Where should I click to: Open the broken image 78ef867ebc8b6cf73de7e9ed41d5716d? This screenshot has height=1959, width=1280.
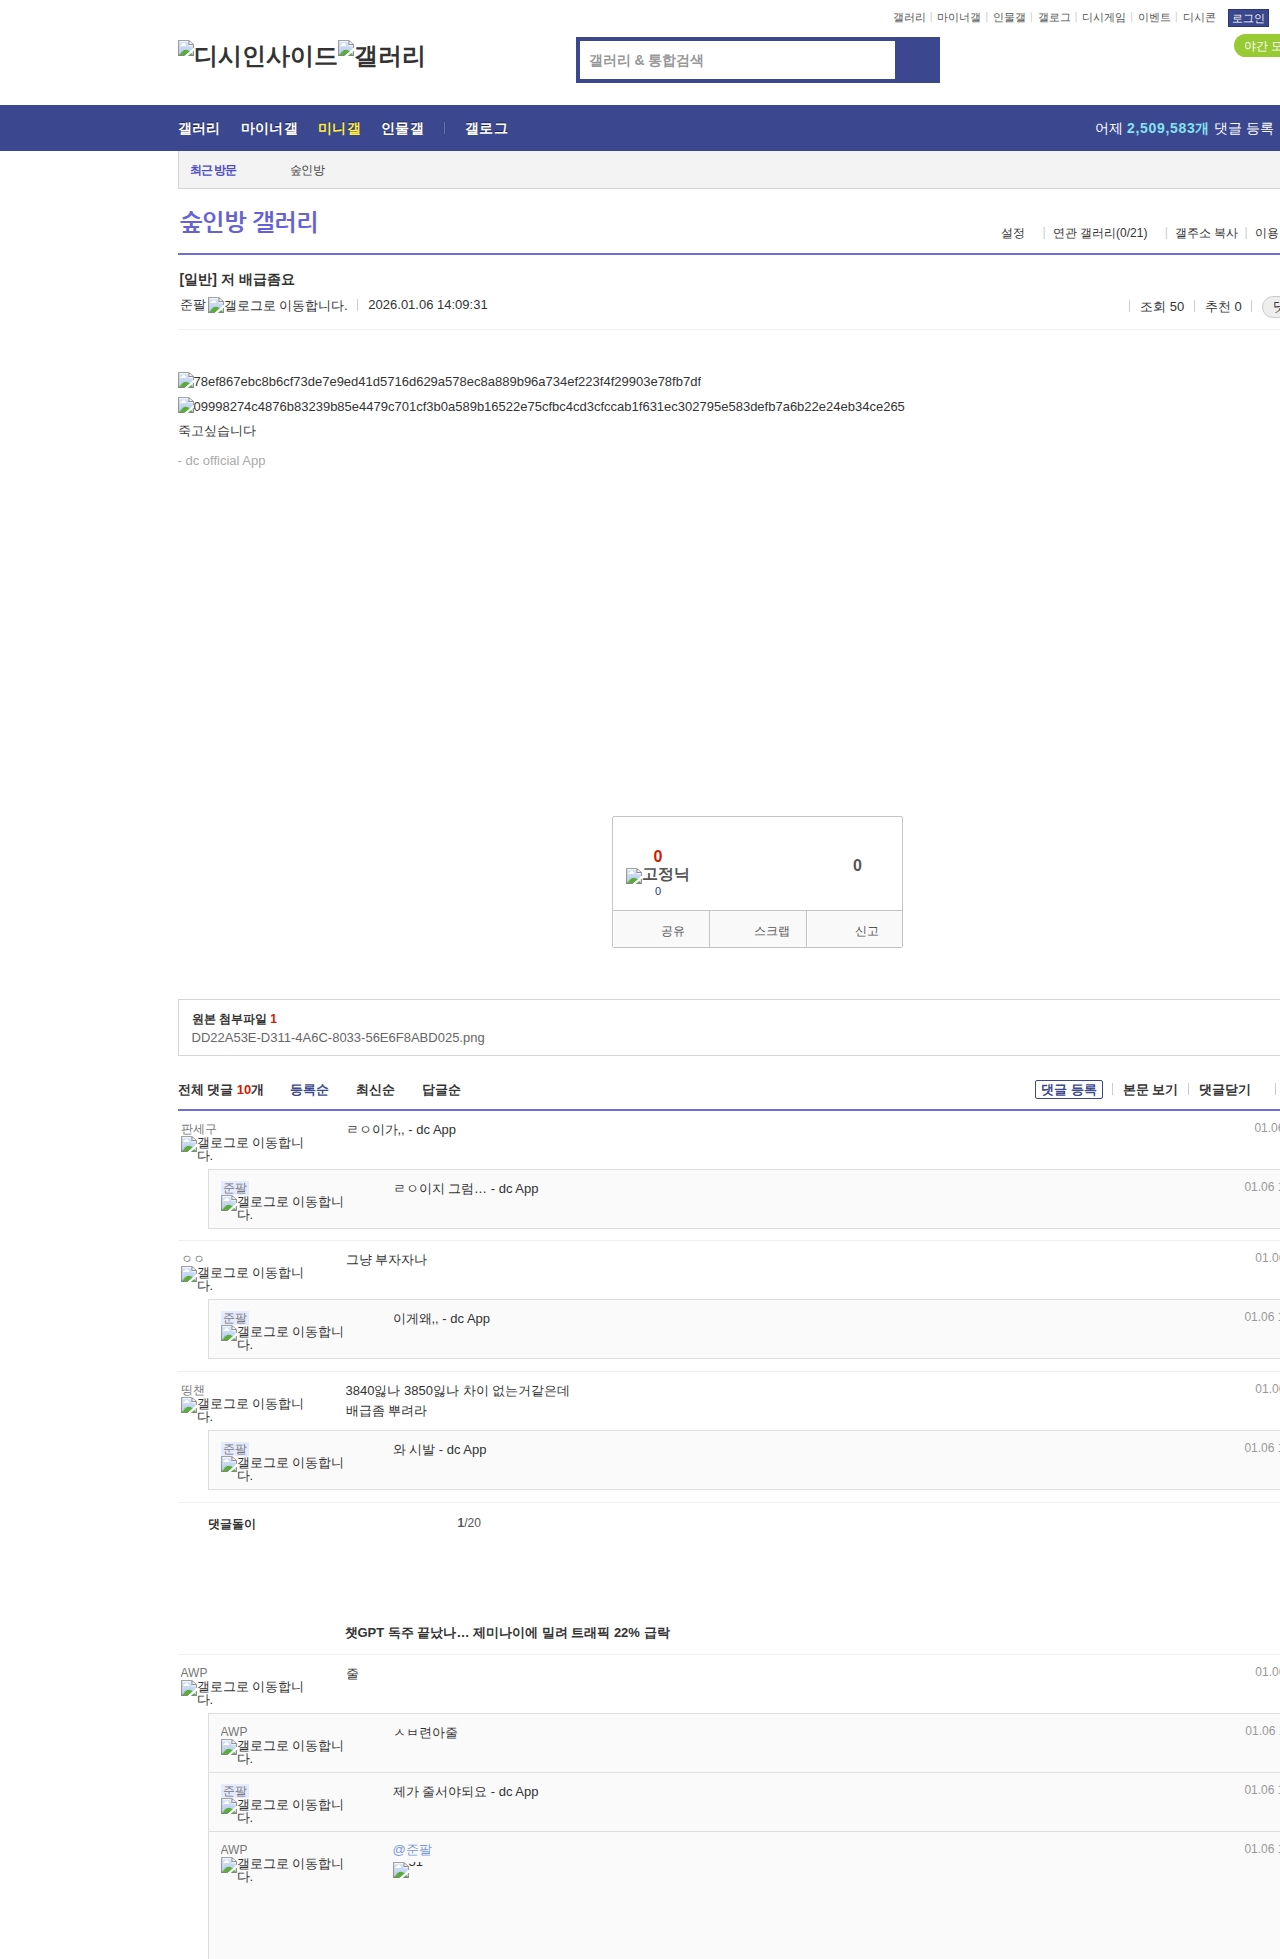click(x=439, y=381)
